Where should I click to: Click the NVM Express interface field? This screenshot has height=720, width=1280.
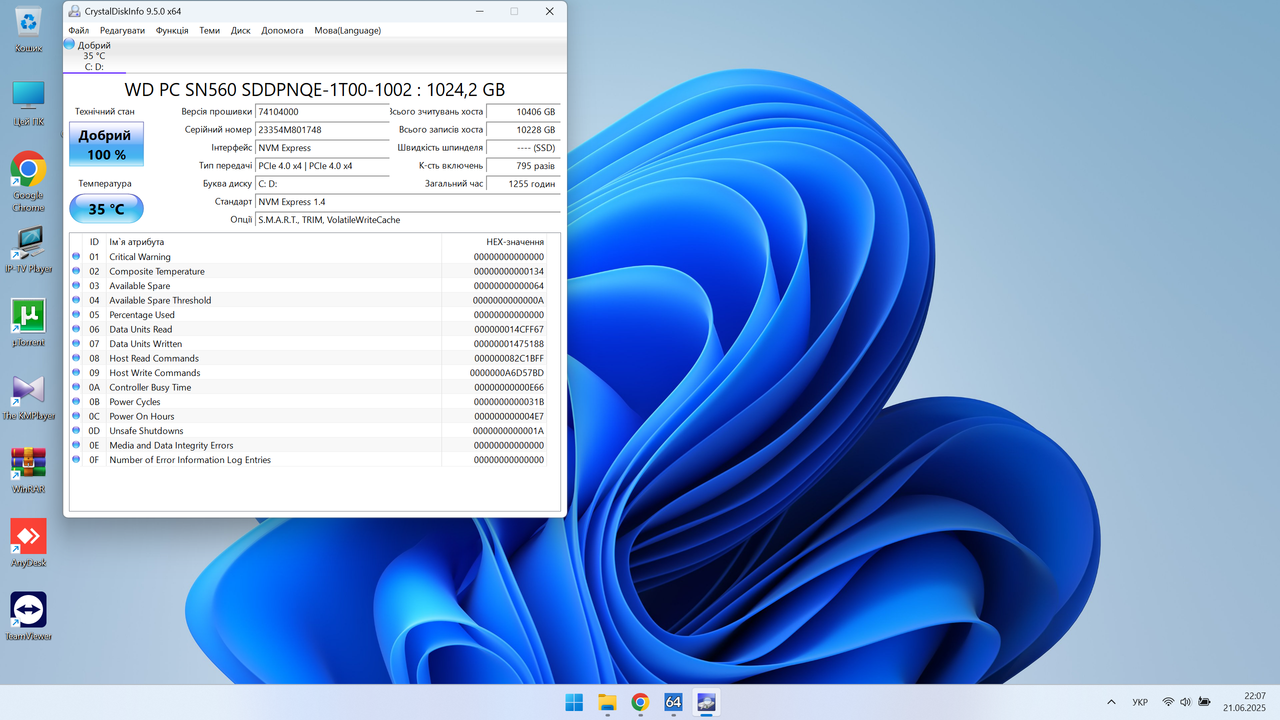pos(322,148)
